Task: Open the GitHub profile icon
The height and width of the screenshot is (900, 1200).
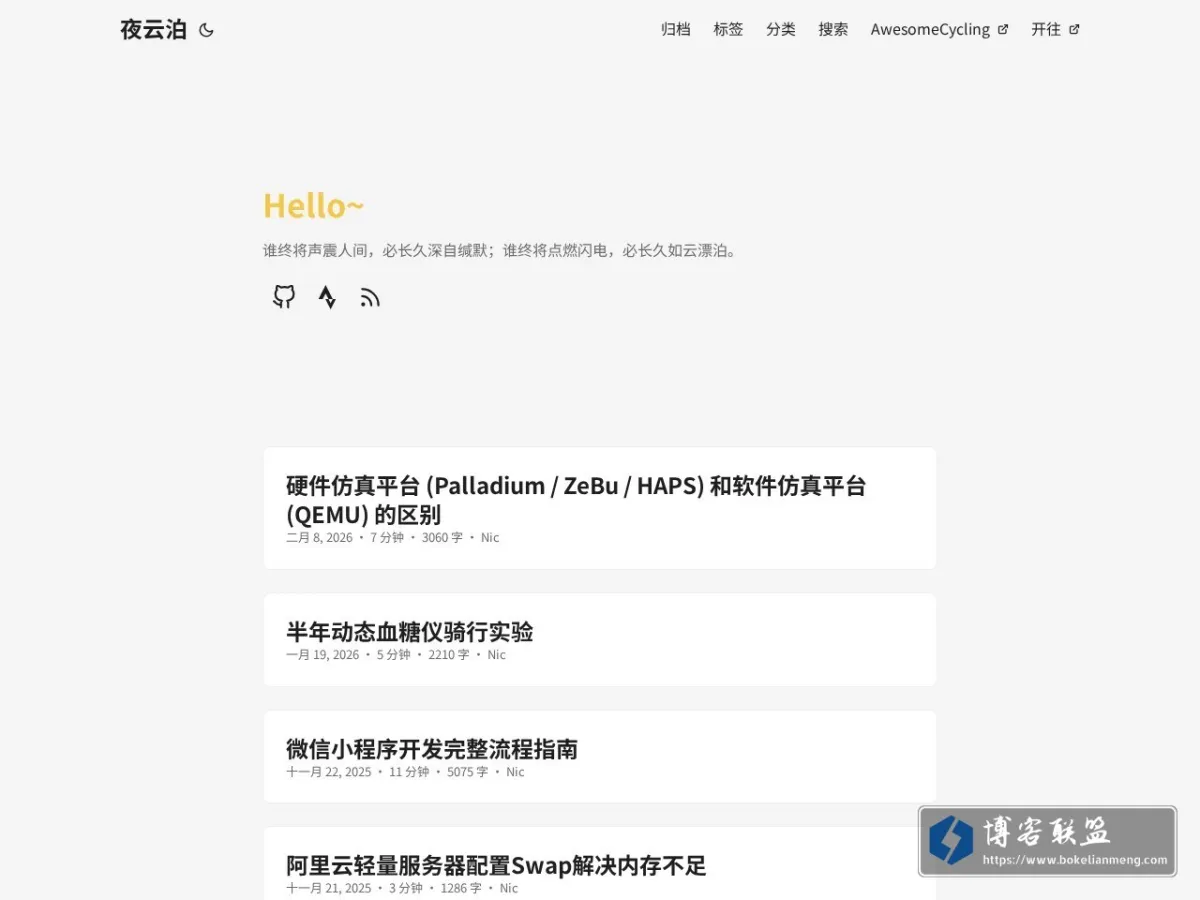Action: point(284,297)
